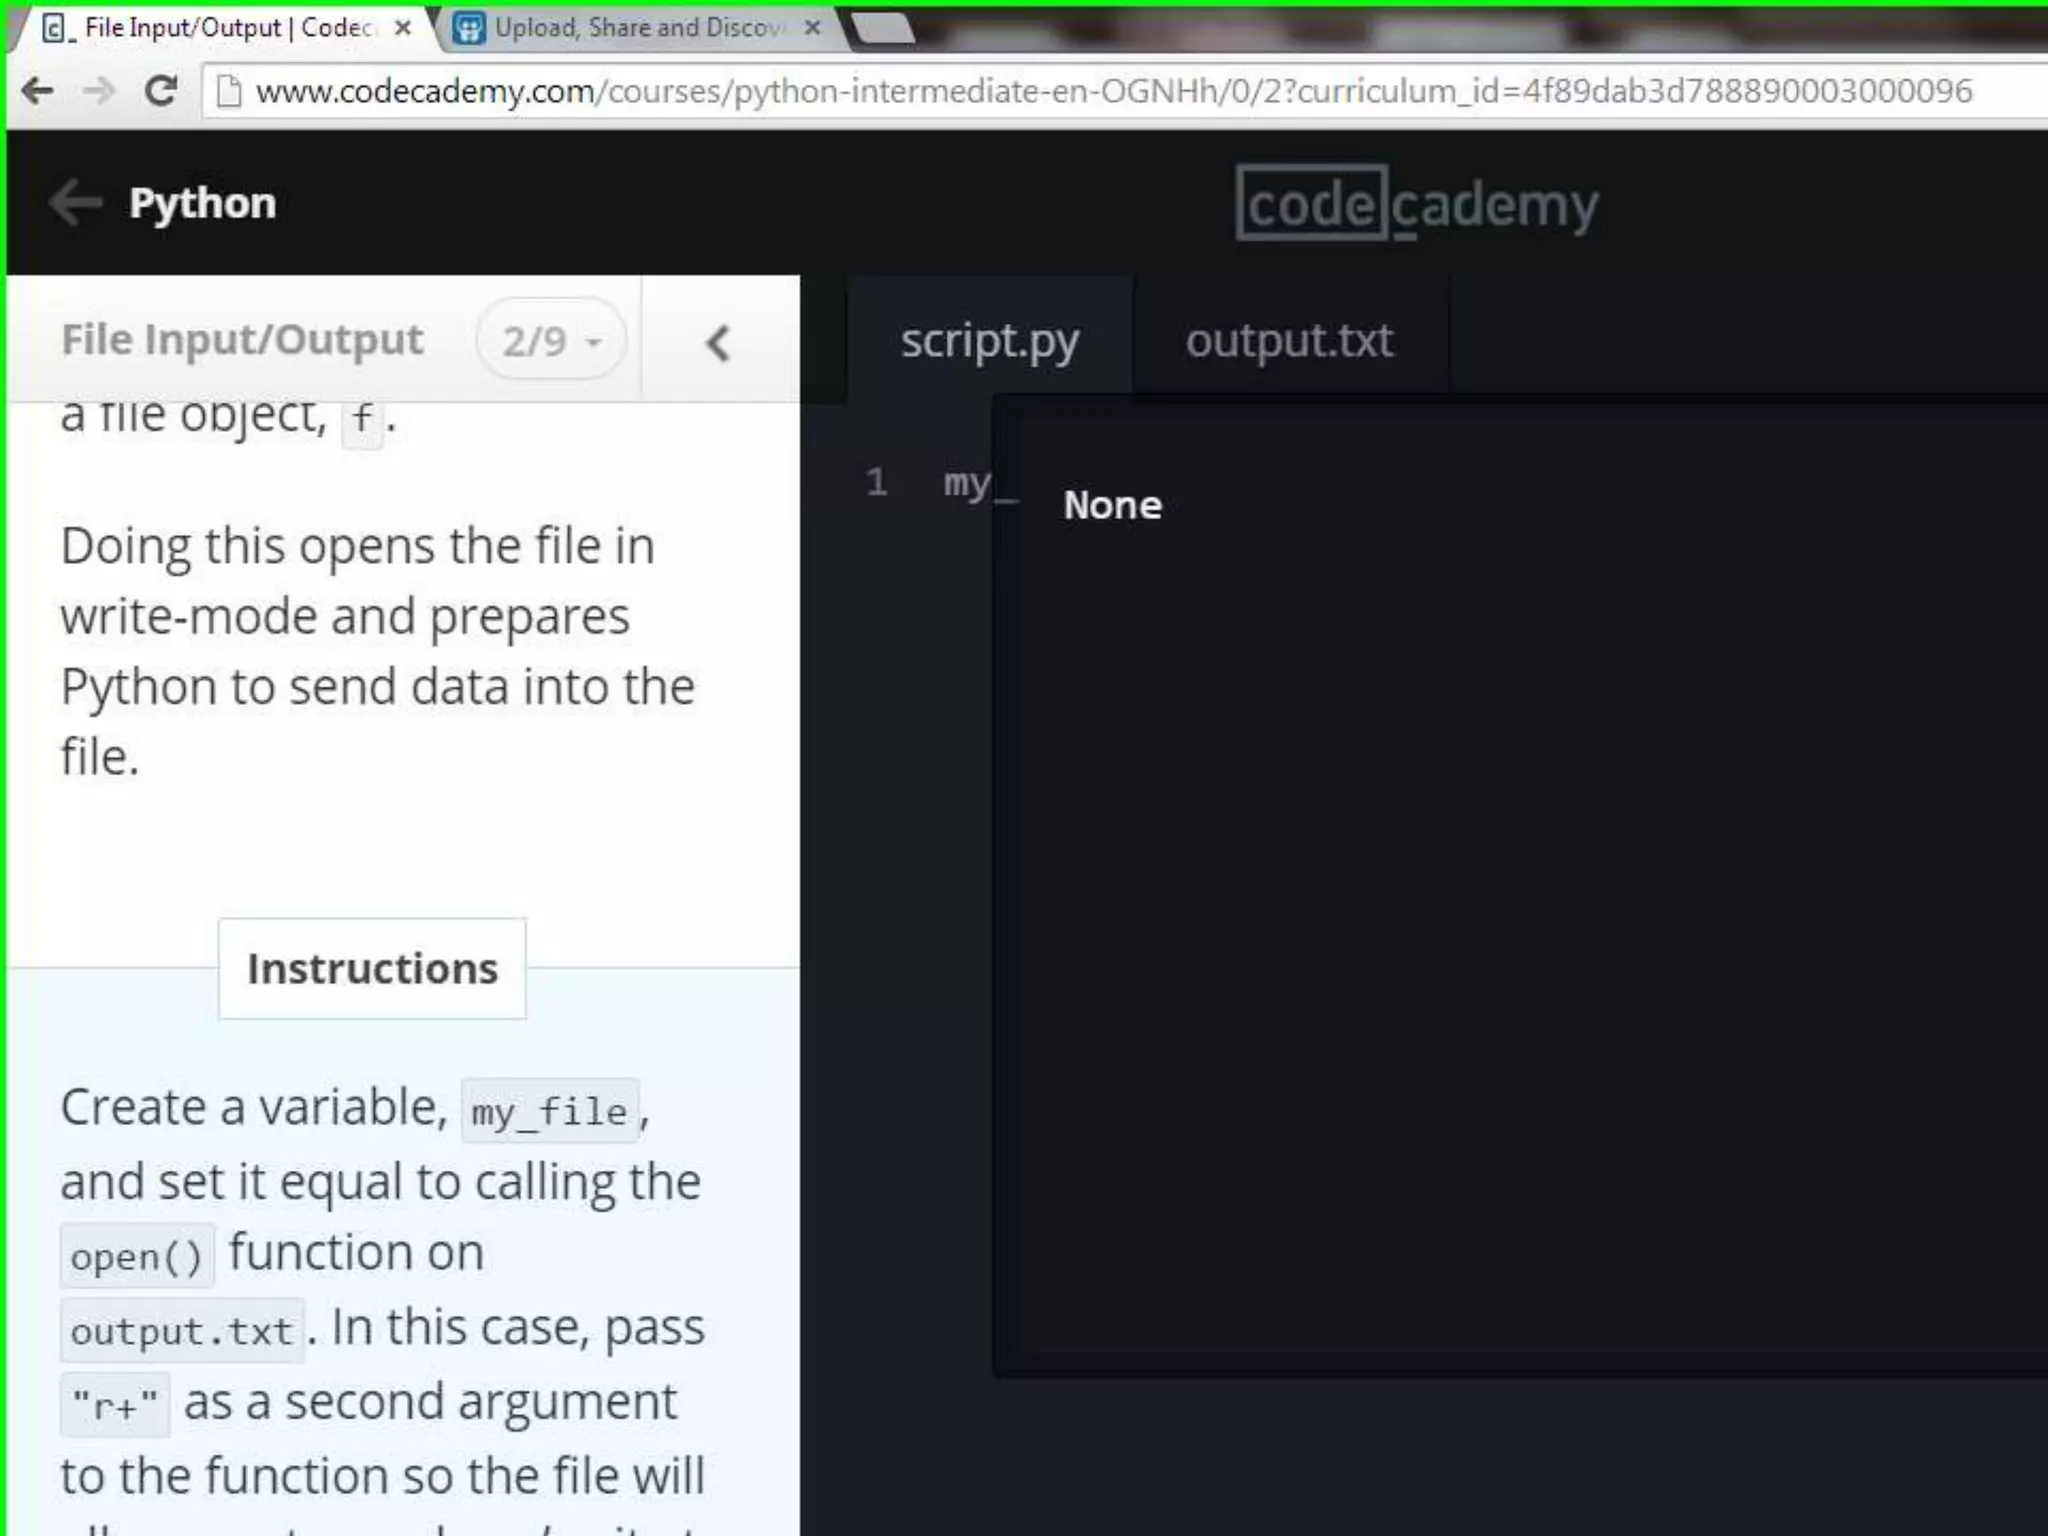
Task: Click the browser forward arrow
Action: [x=99, y=91]
